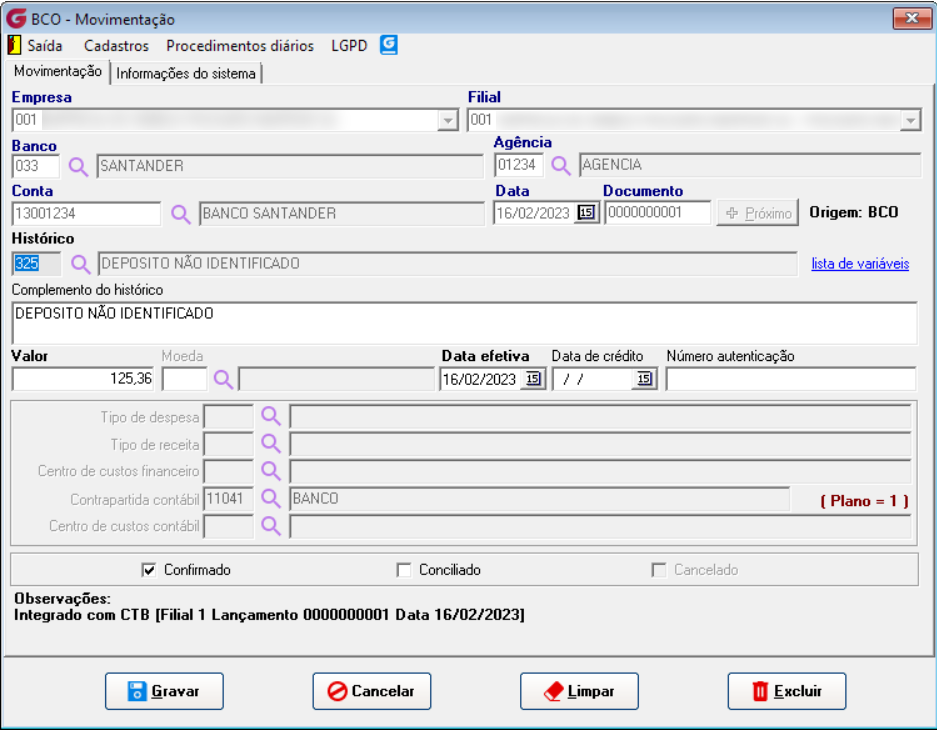Click the Saída exit door icon
This screenshot has width=937, height=730.
[14, 45]
